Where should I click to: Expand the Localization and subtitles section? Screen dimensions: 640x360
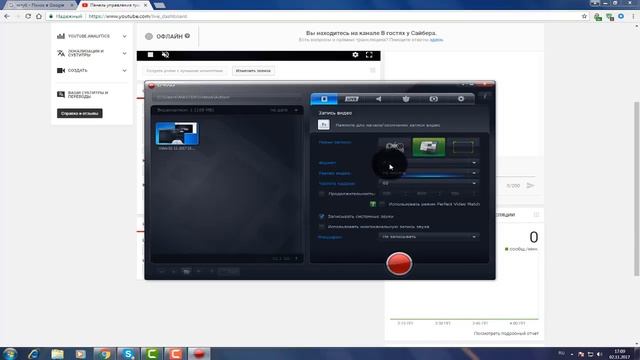(x=124, y=53)
